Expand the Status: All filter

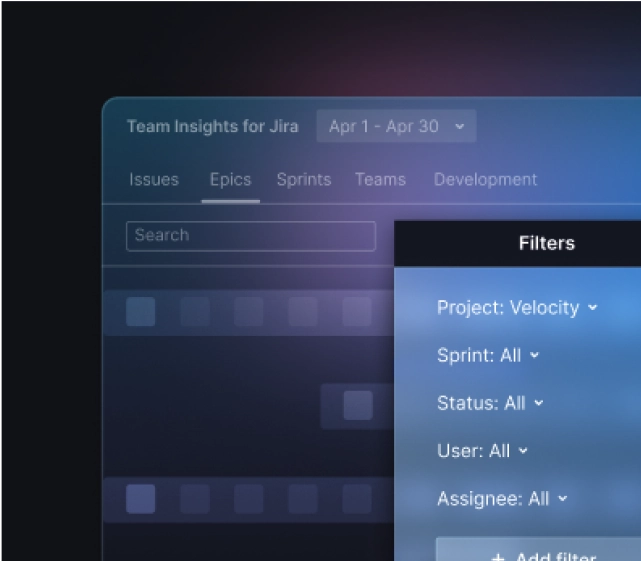click(x=490, y=403)
